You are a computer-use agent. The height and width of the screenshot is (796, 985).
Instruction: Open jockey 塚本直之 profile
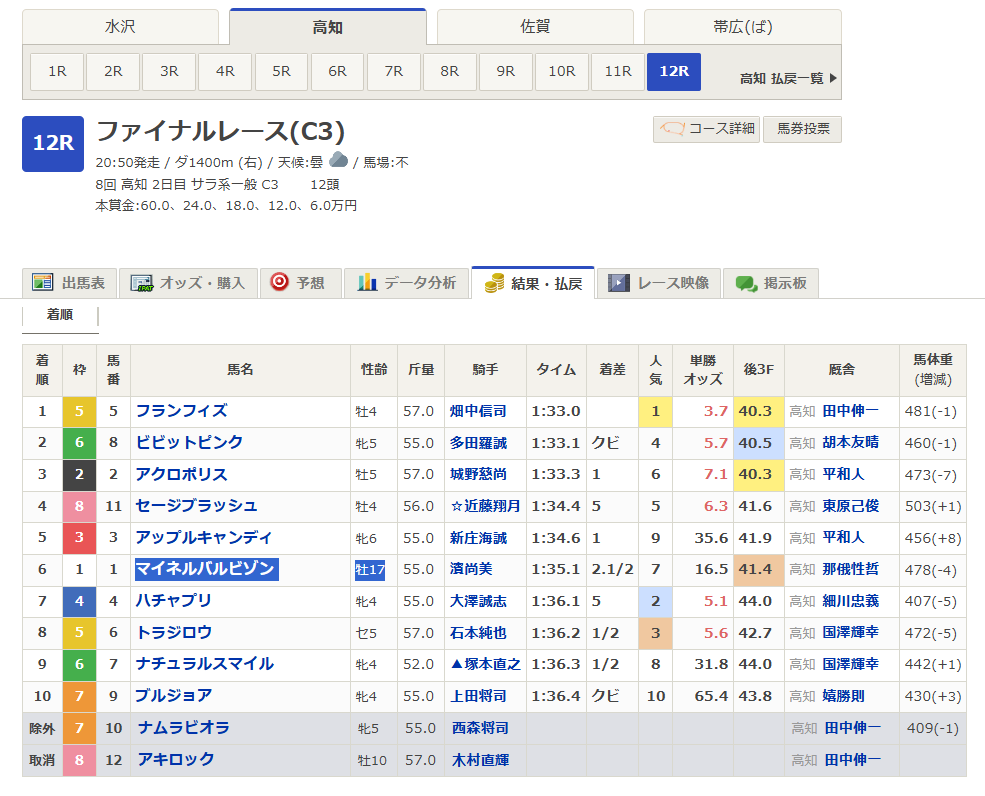492,664
